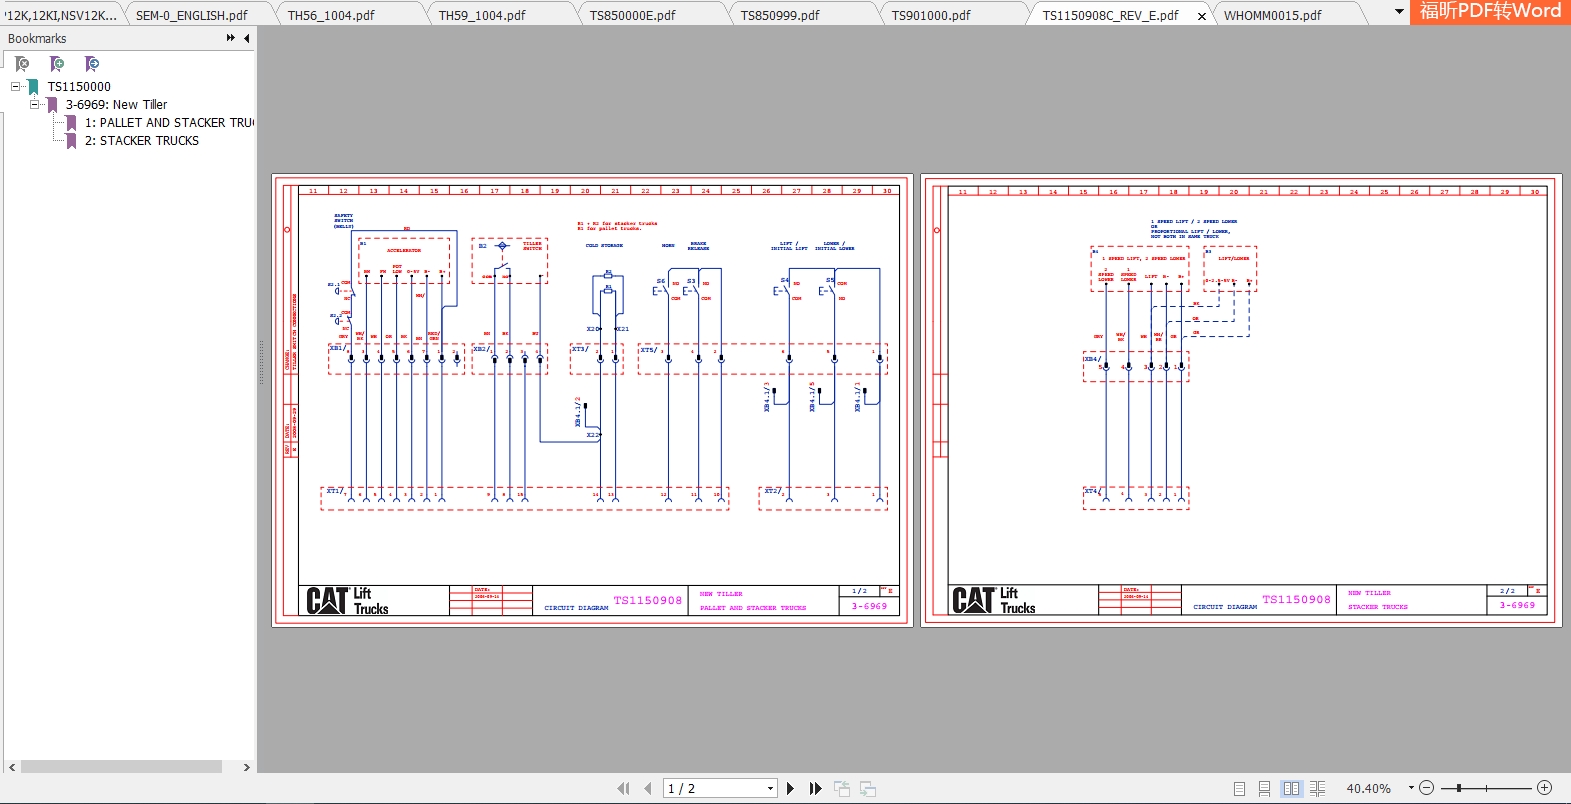The height and width of the screenshot is (804, 1571).
Task: Open the zoom percentage dropdown arrow
Action: tap(1411, 788)
